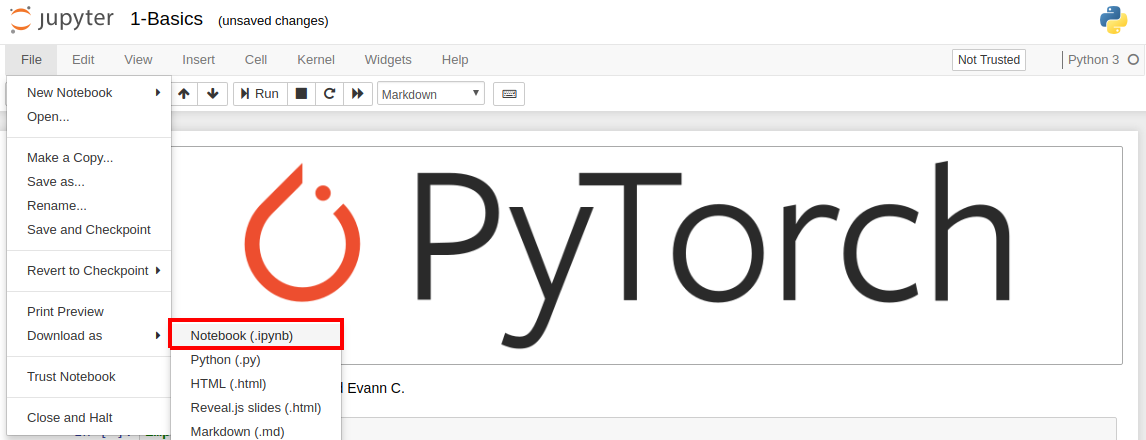Interrupt the kernel with stop icon

click(x=301, y=94)
